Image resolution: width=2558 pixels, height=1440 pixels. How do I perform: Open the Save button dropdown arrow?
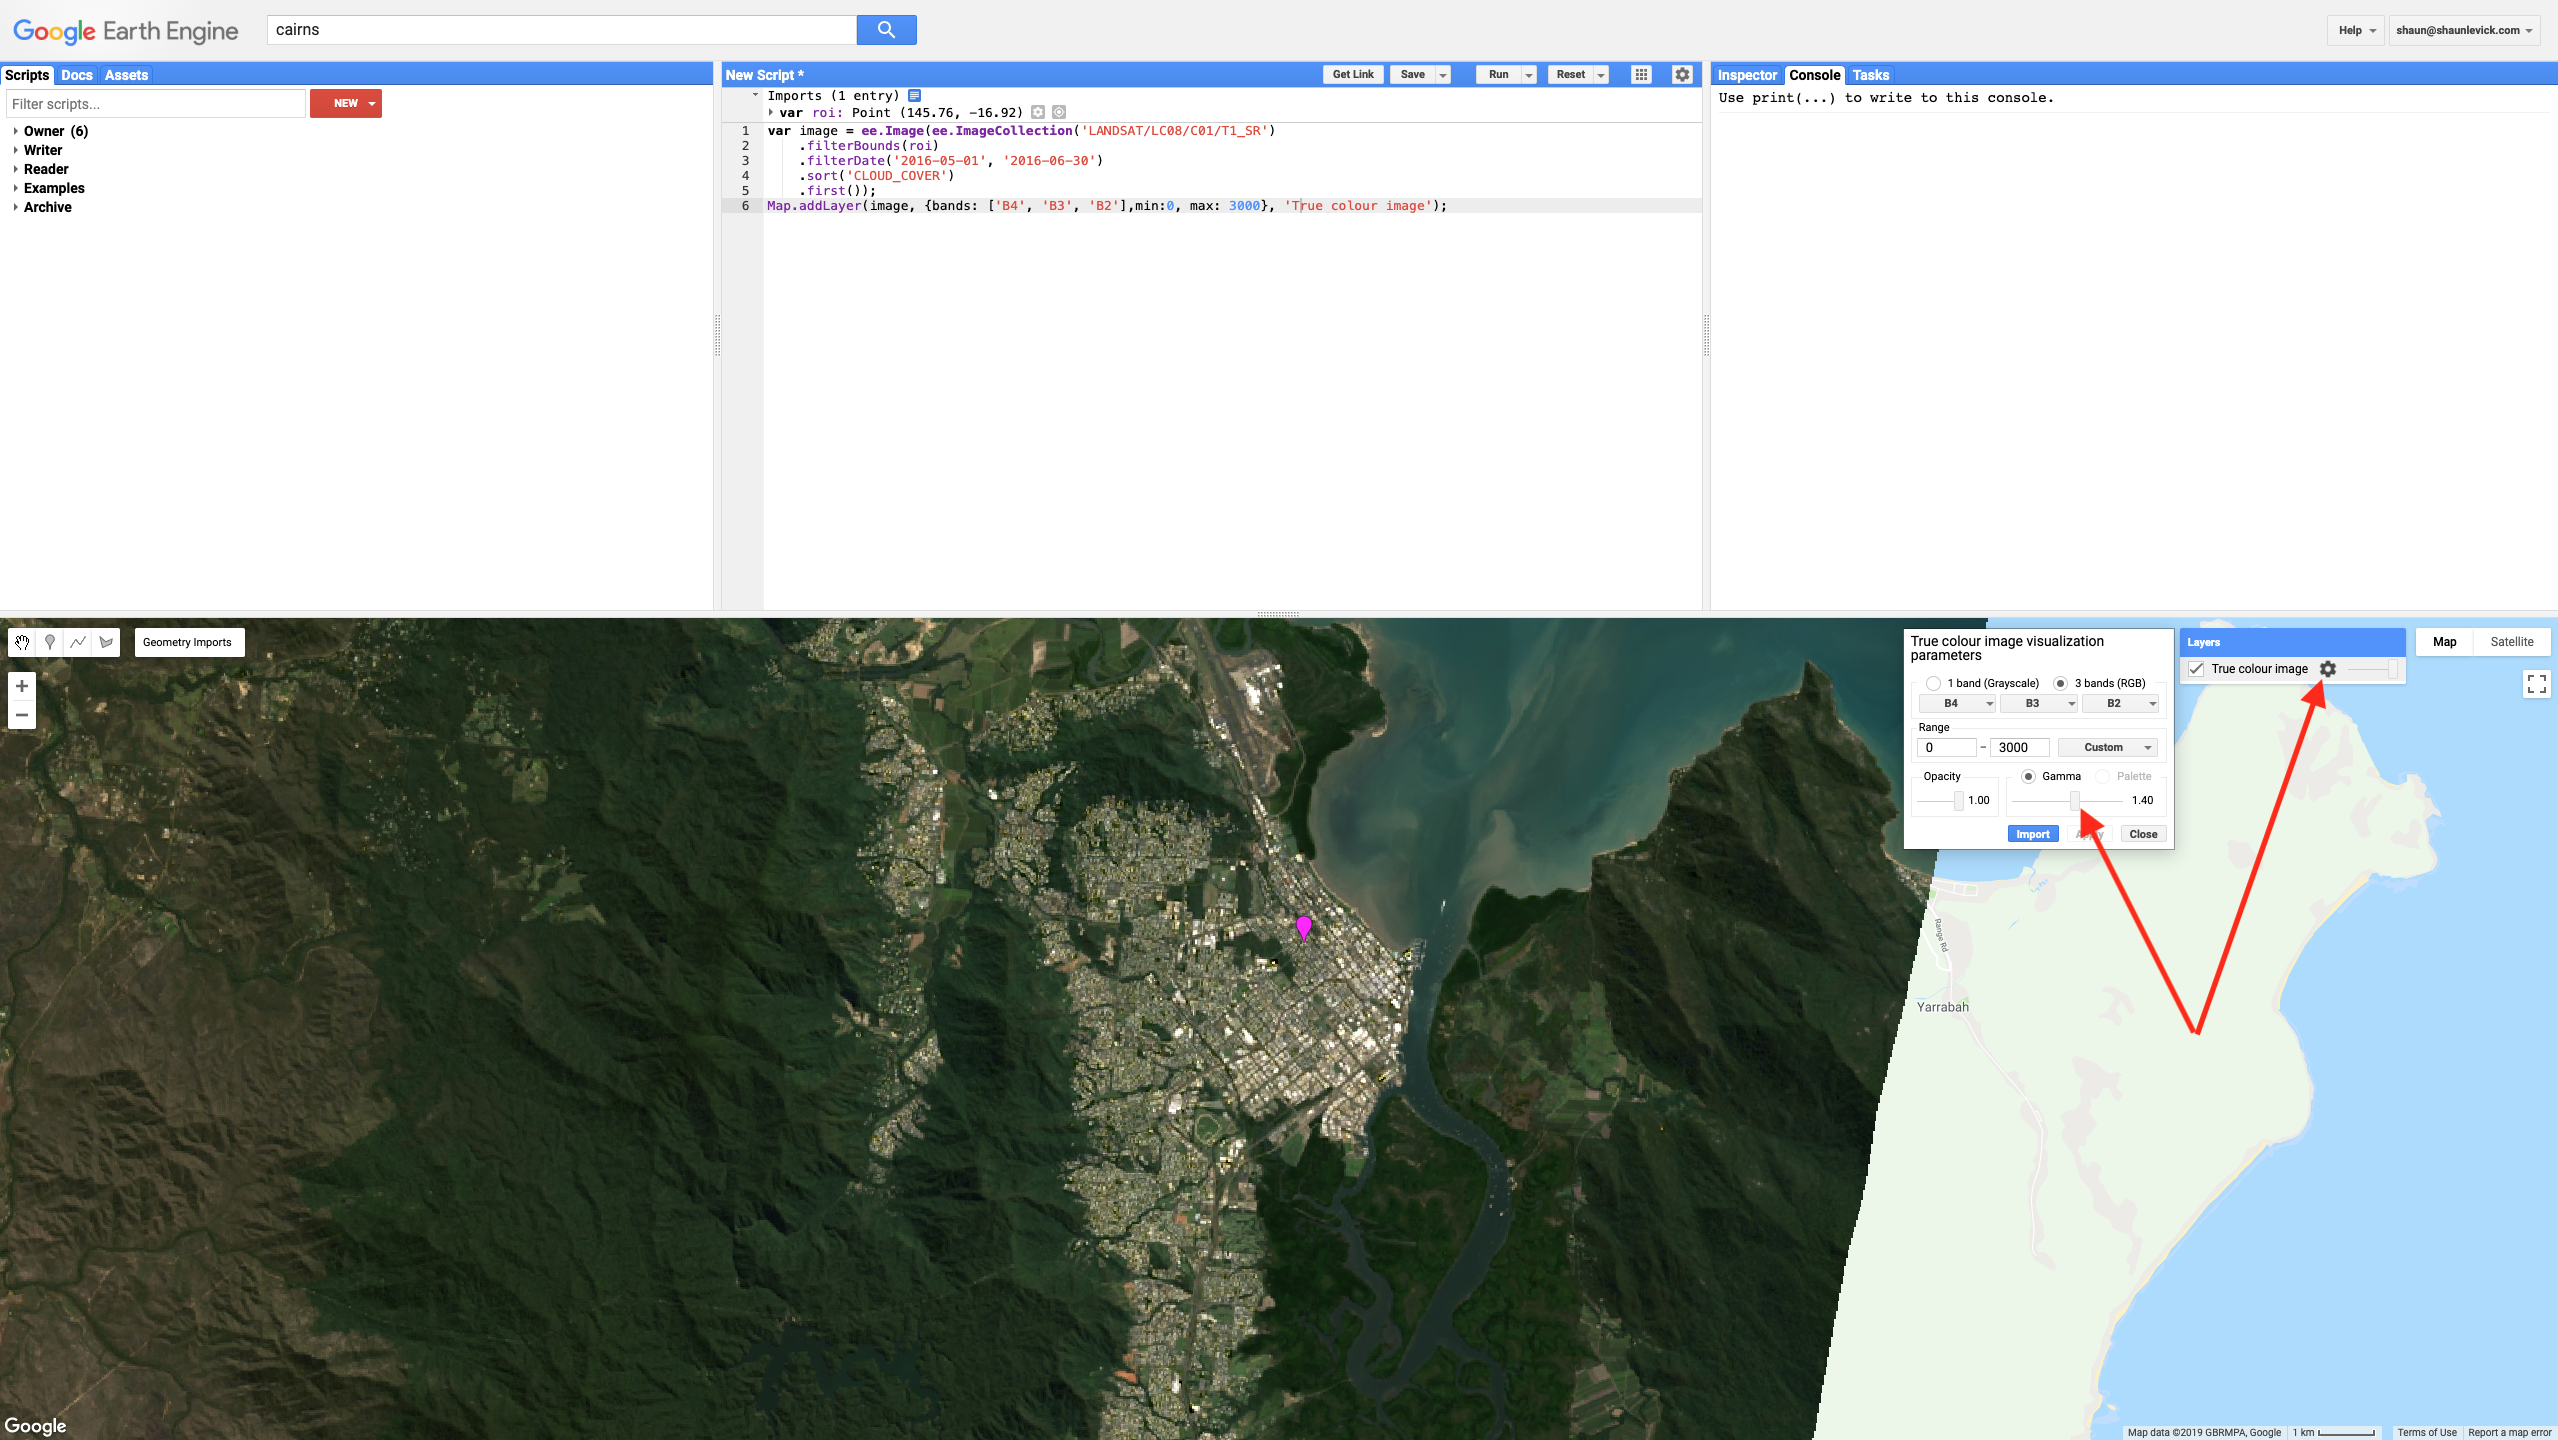click(1443, 75)
